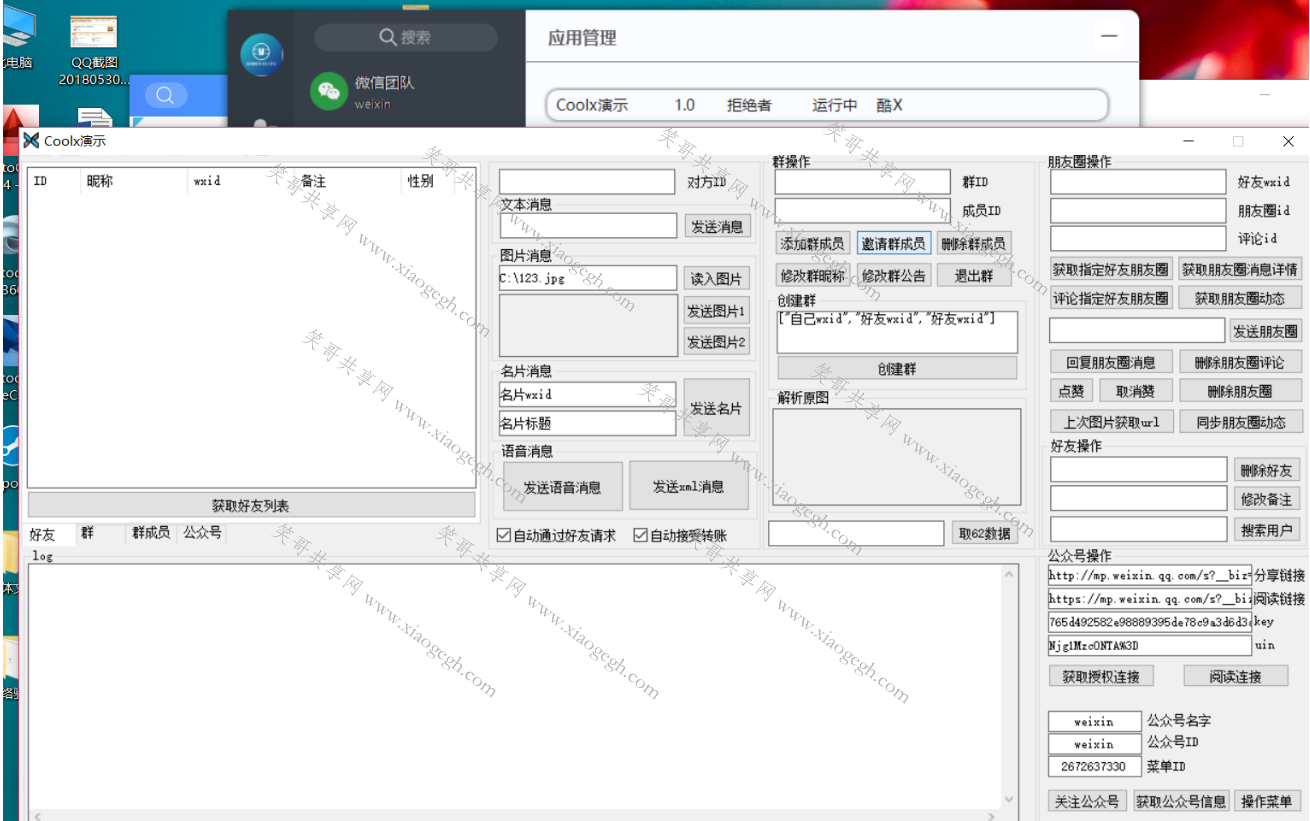This screenshot has height=821, width=1310.
Task: Click the WeChat profile avatar in sidebar
Action: [x=260, y=53]
